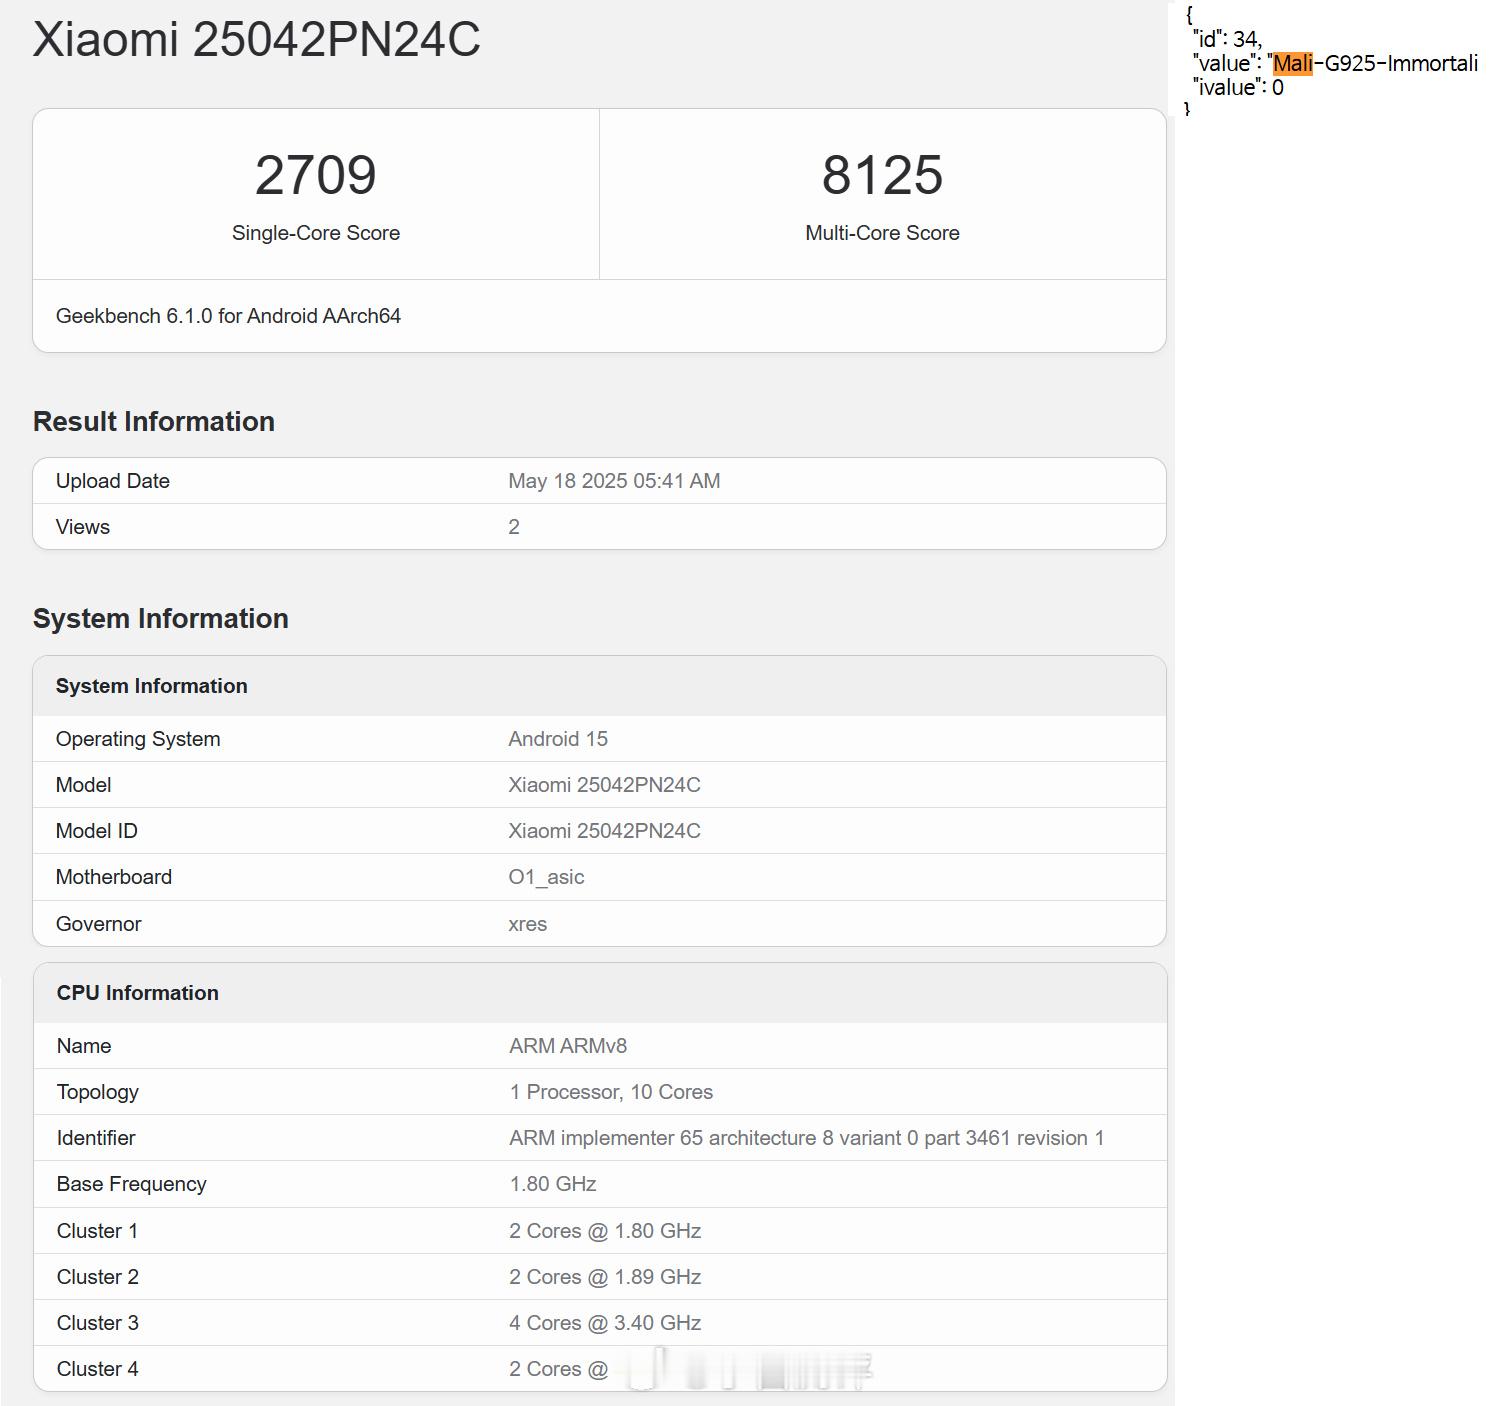The image size is (1496, 1406).
Task: Click the May 18 2025 upload date value
Action: point(614,481)
